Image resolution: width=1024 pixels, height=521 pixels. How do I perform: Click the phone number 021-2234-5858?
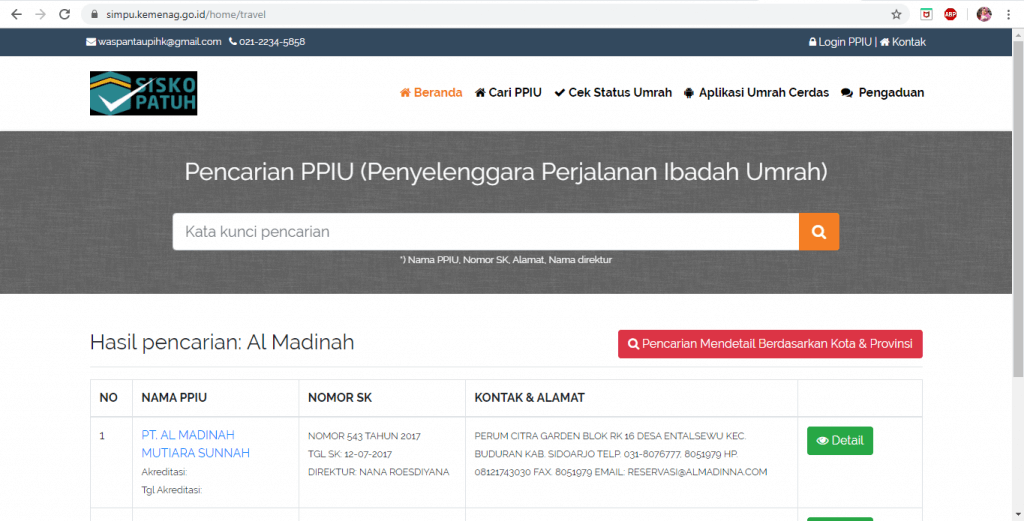tap(267, 42)
